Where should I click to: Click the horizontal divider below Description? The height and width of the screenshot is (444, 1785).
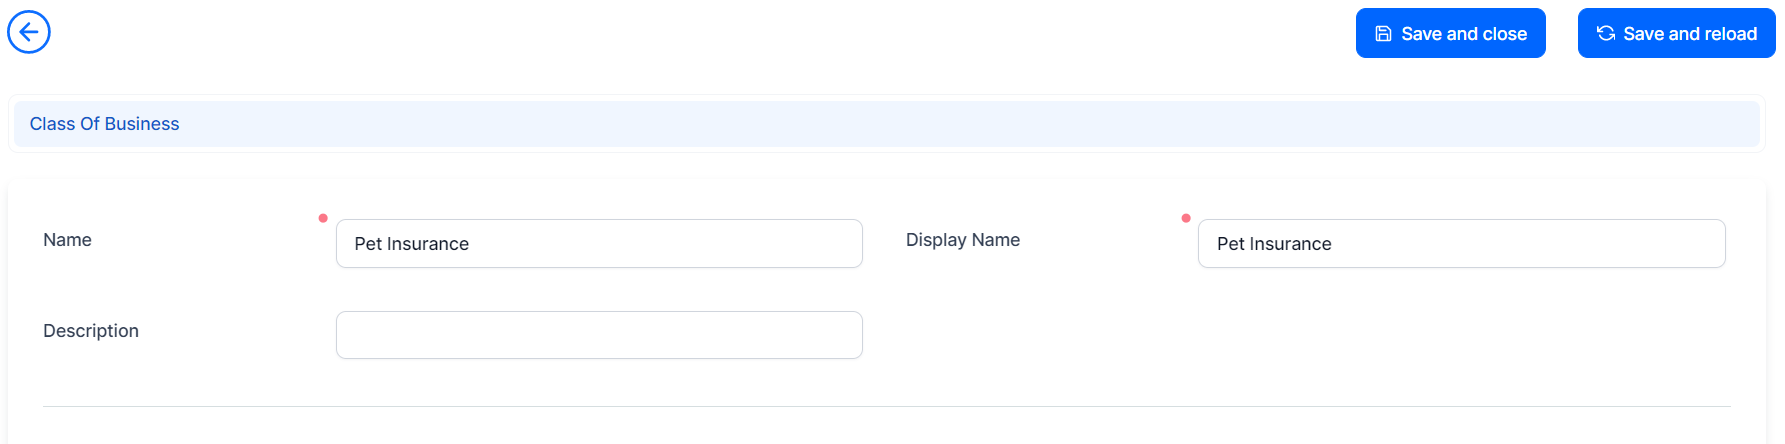point(886,406)
